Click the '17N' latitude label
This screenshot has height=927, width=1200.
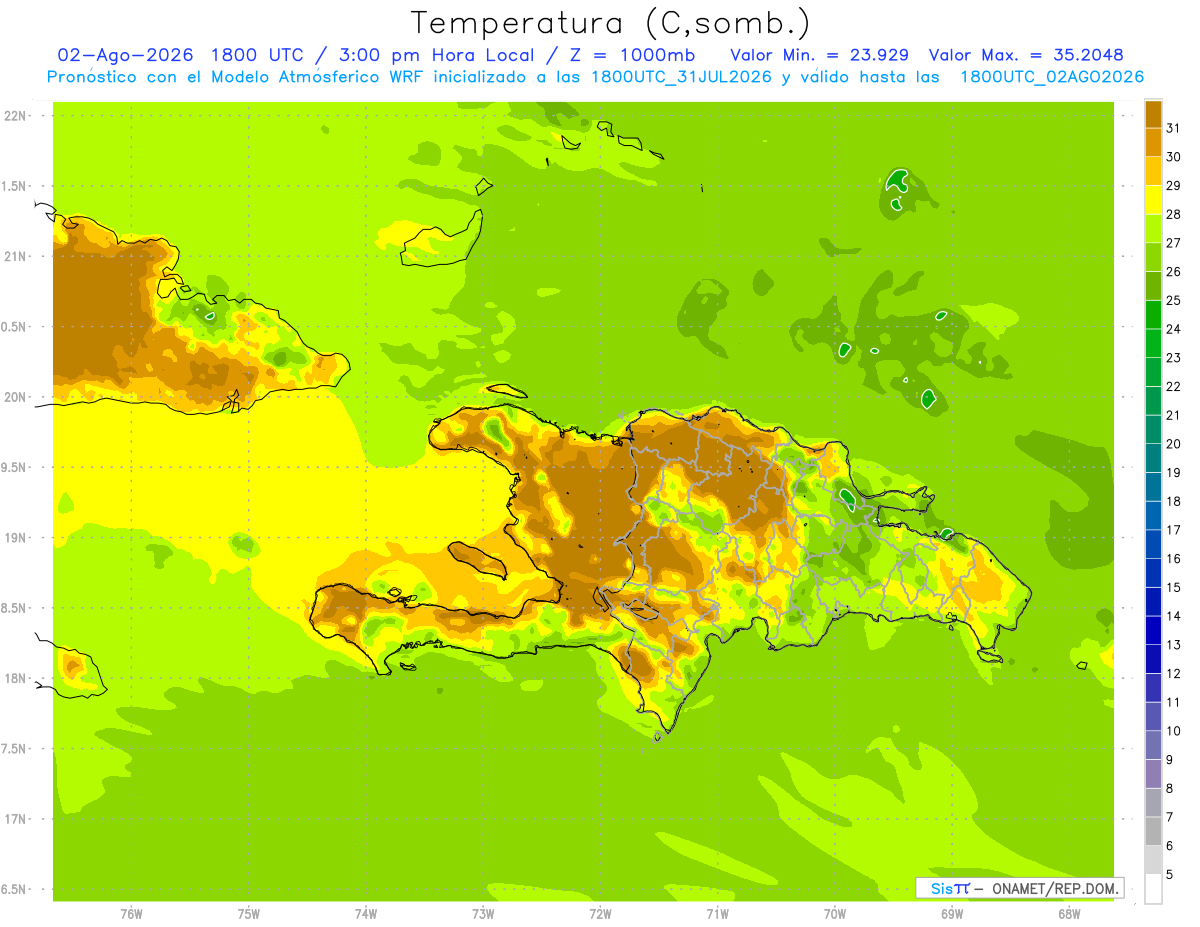tap(16, 819)
